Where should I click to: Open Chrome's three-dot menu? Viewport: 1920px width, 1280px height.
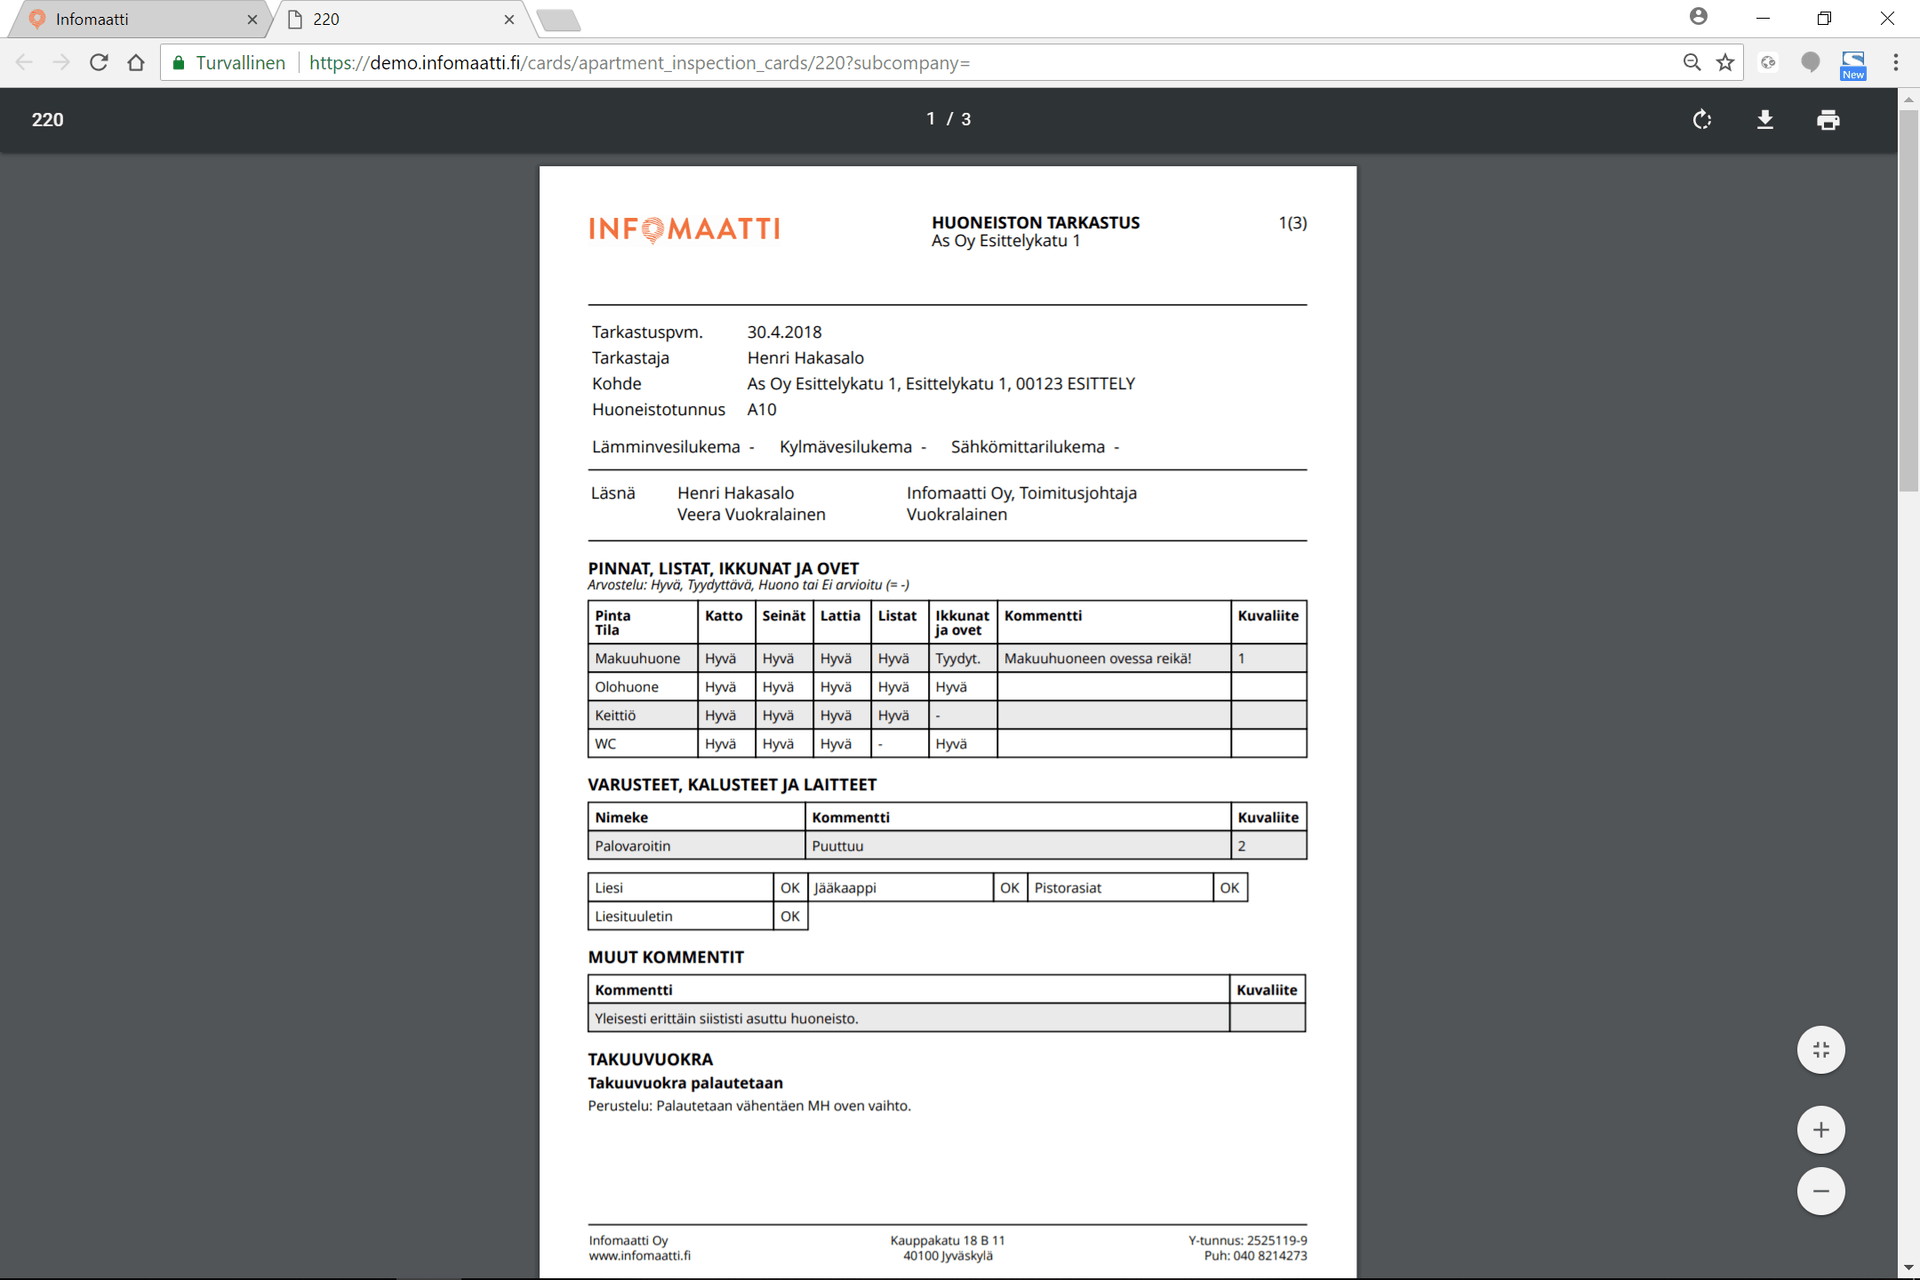pyautogui.click(x=1895, y=62)
